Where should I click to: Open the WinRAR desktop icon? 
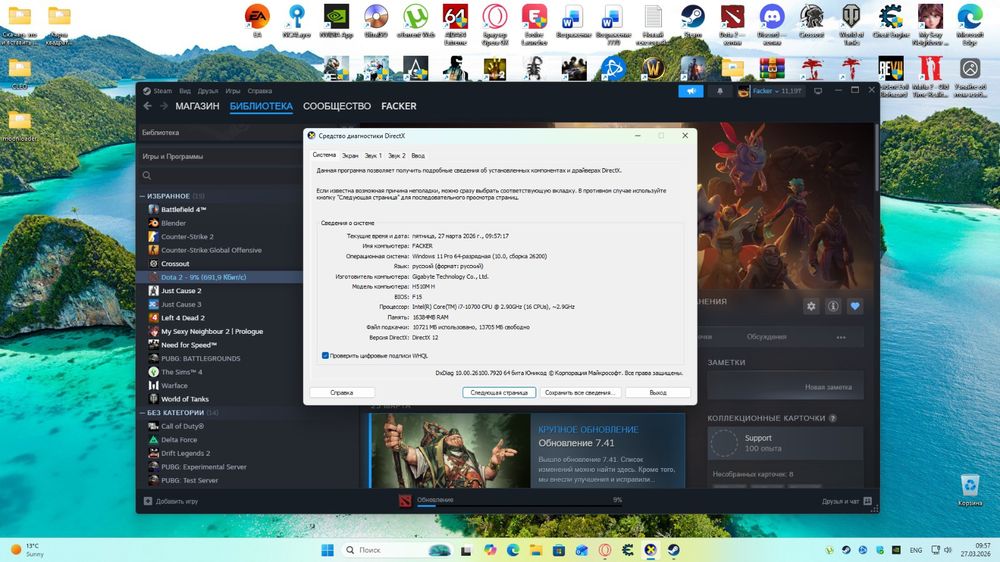coord(772,68)
